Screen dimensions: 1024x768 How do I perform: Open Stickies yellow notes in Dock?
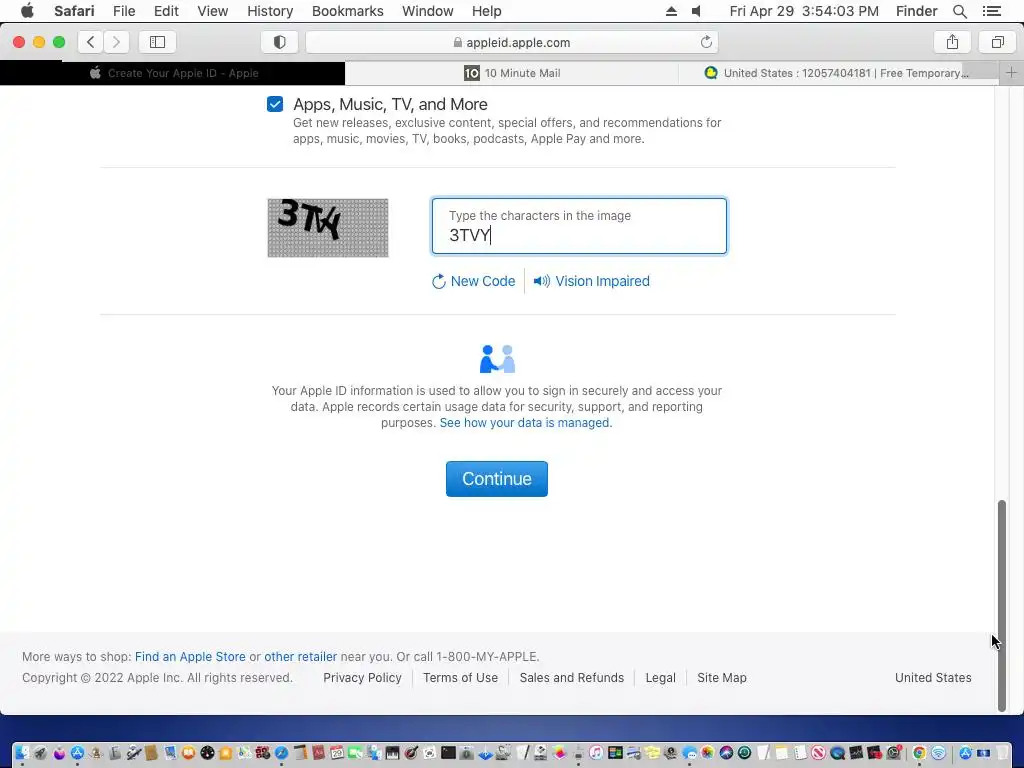pos(652,752)
